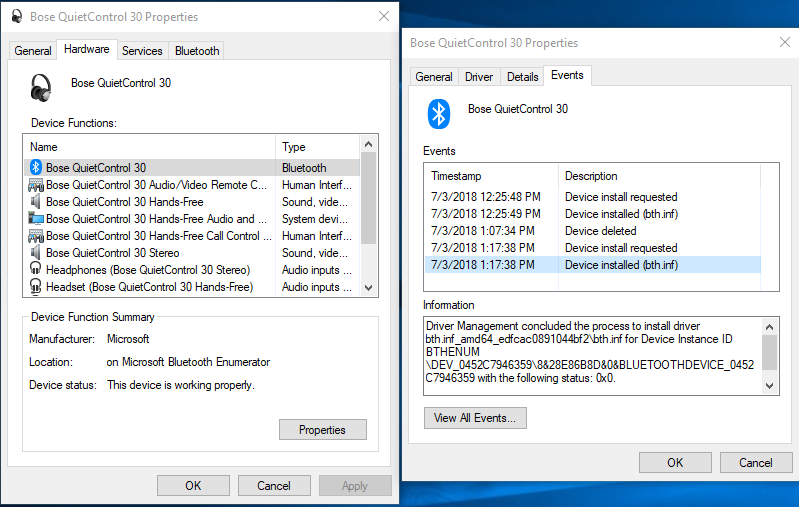Close the left Bose Properties window

(384, 16)
